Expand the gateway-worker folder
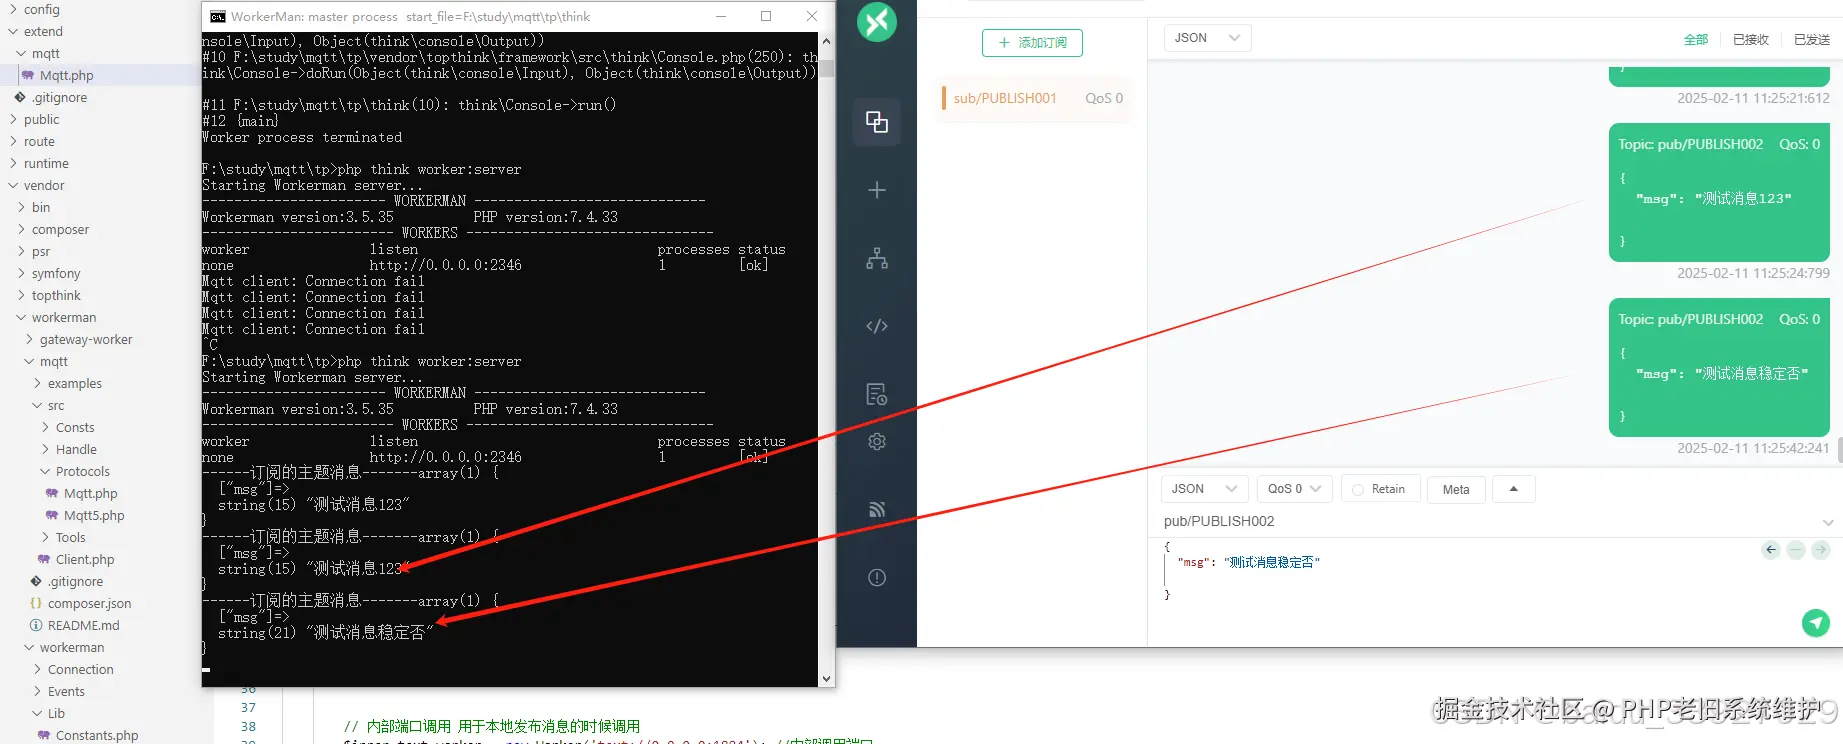Image resolution: width=1843 pixels, height=744 pixels. pos(30,339)
